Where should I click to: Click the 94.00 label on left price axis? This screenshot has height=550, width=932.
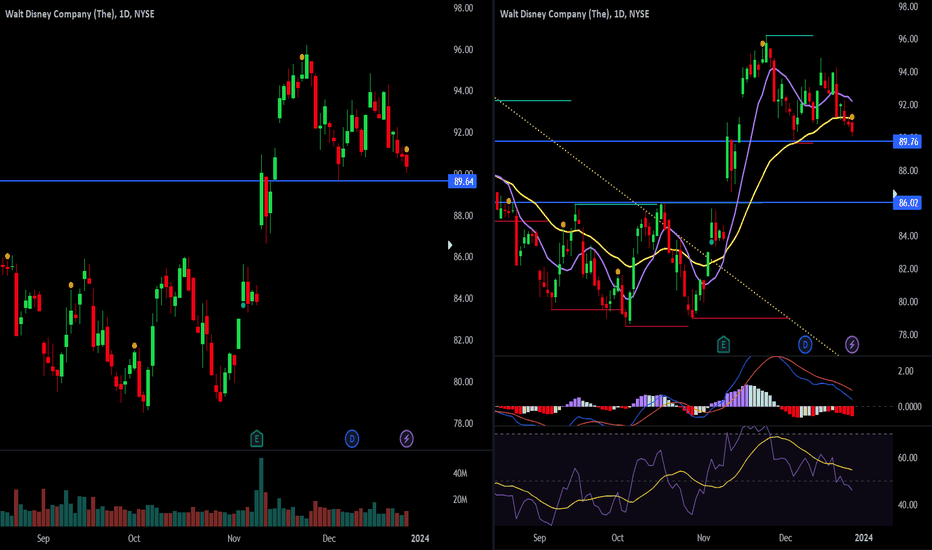coord(463,91)
